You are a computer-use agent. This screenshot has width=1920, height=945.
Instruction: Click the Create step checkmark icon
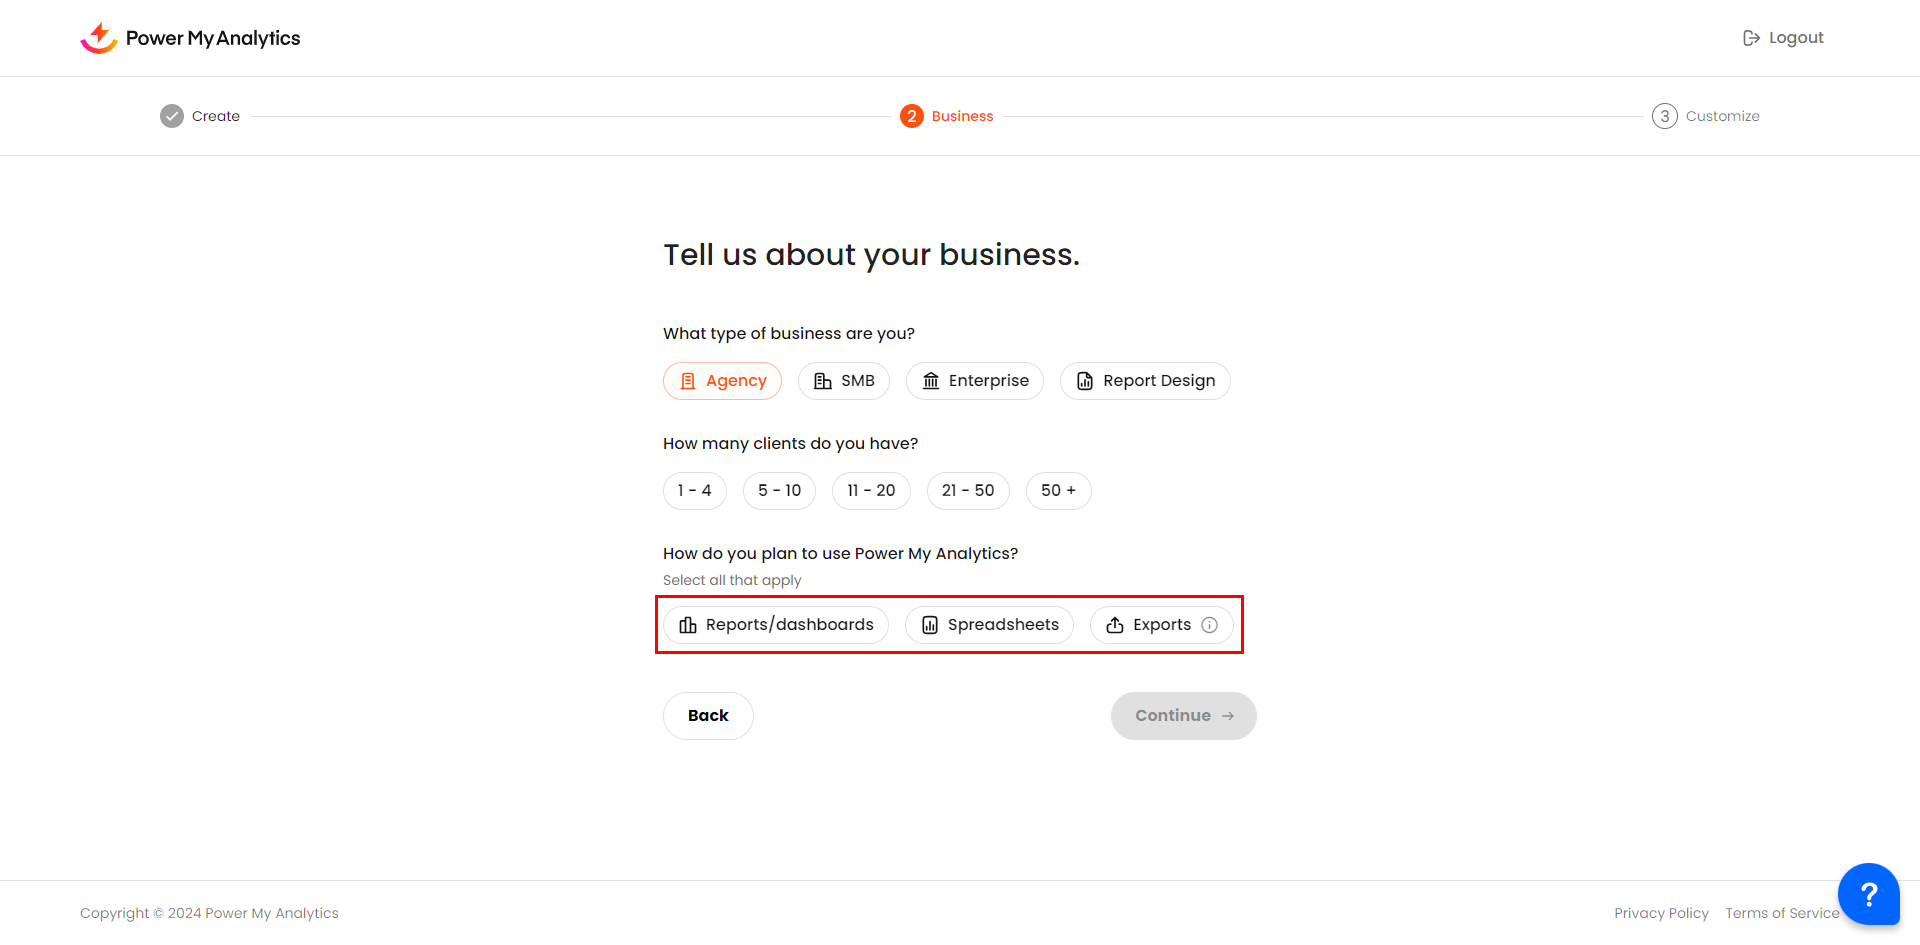coord(172,116)
